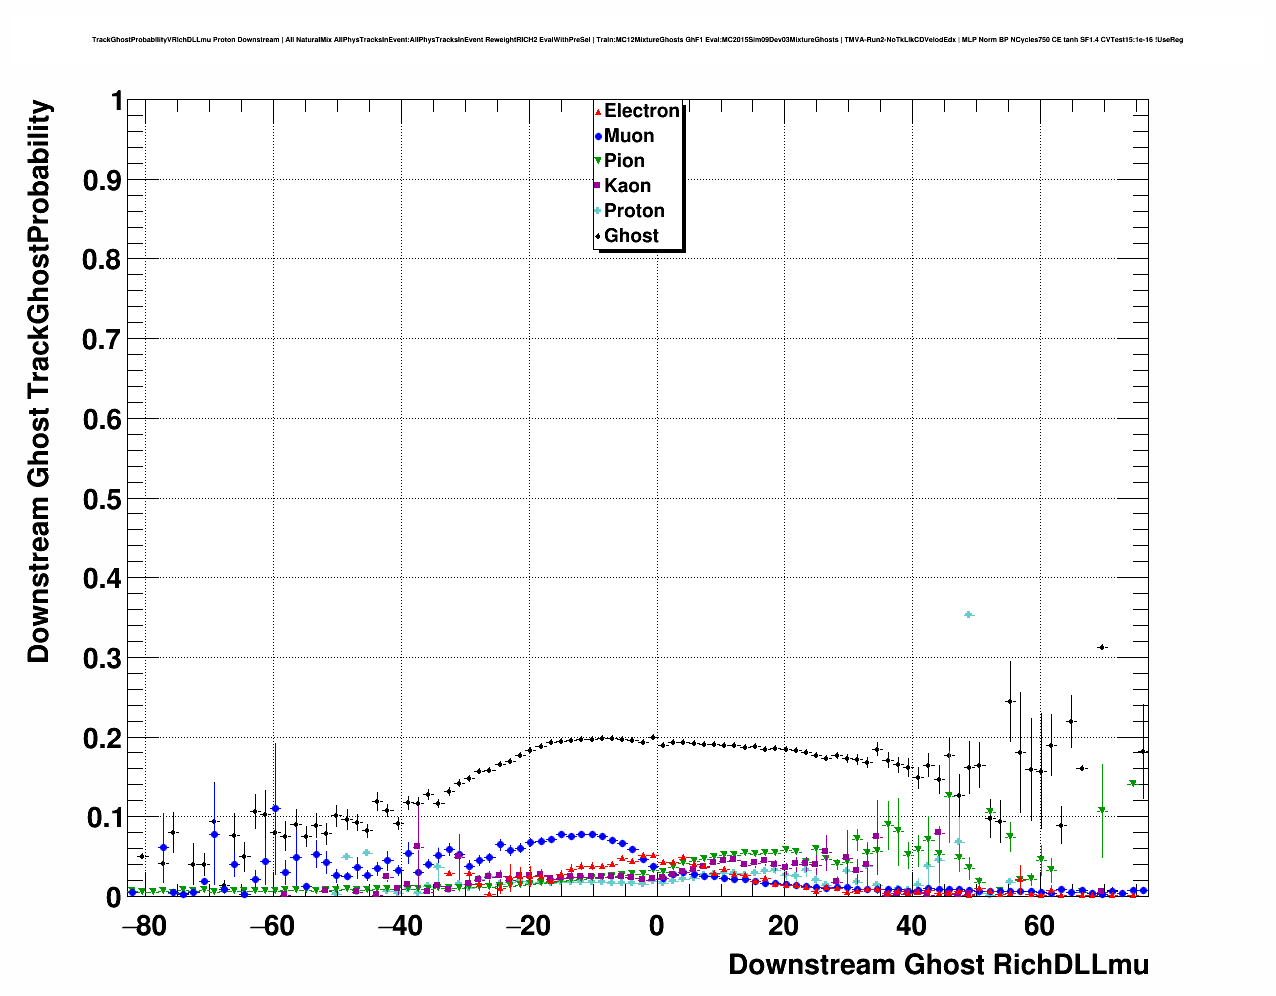1276x996 pixels.
Task: Select the "Proton" legend label
Action: (x=634, y=211)
